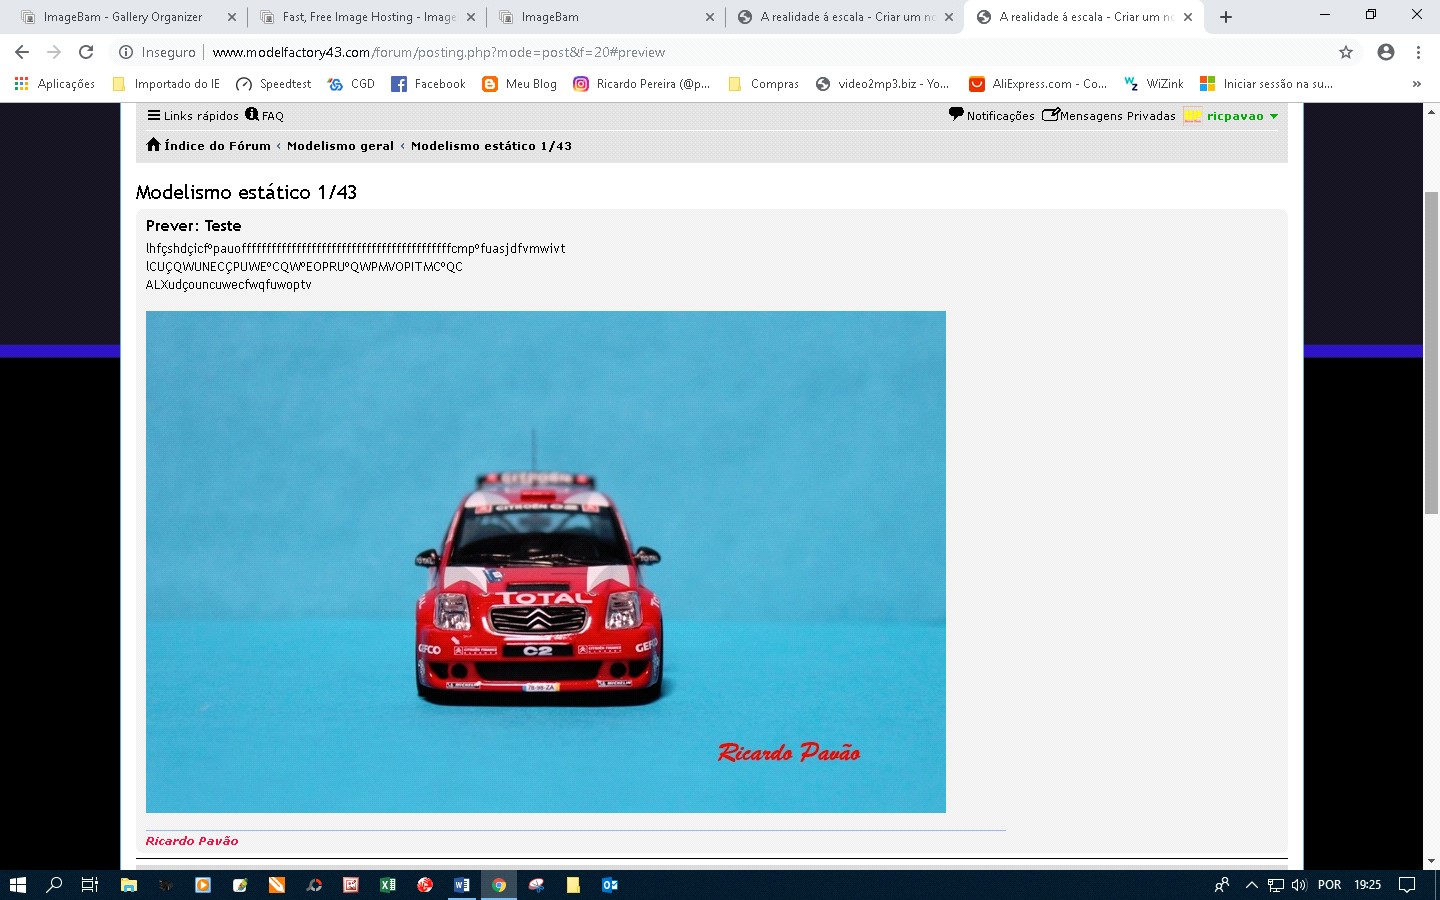
Task: Open the Windows Start menu
Action: point(17,885)
